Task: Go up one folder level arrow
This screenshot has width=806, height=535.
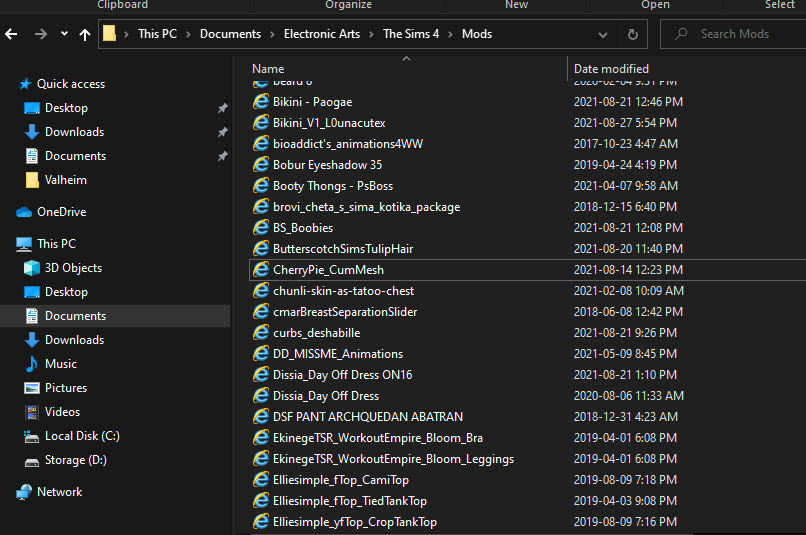Action: (x=85, y=34)
